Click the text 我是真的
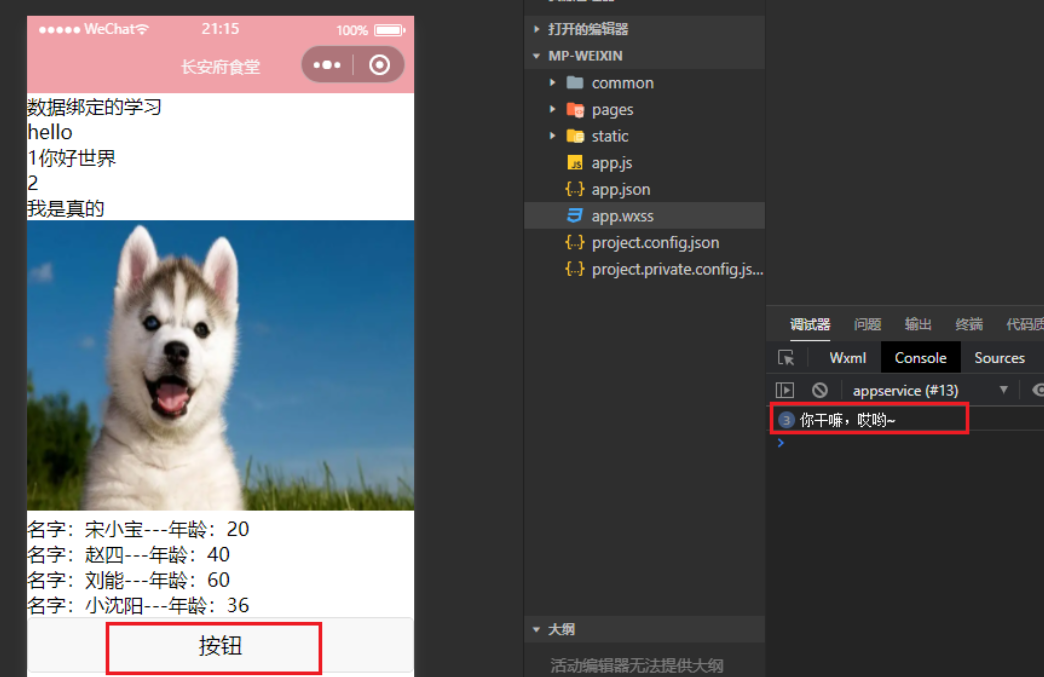 (66, 208)
